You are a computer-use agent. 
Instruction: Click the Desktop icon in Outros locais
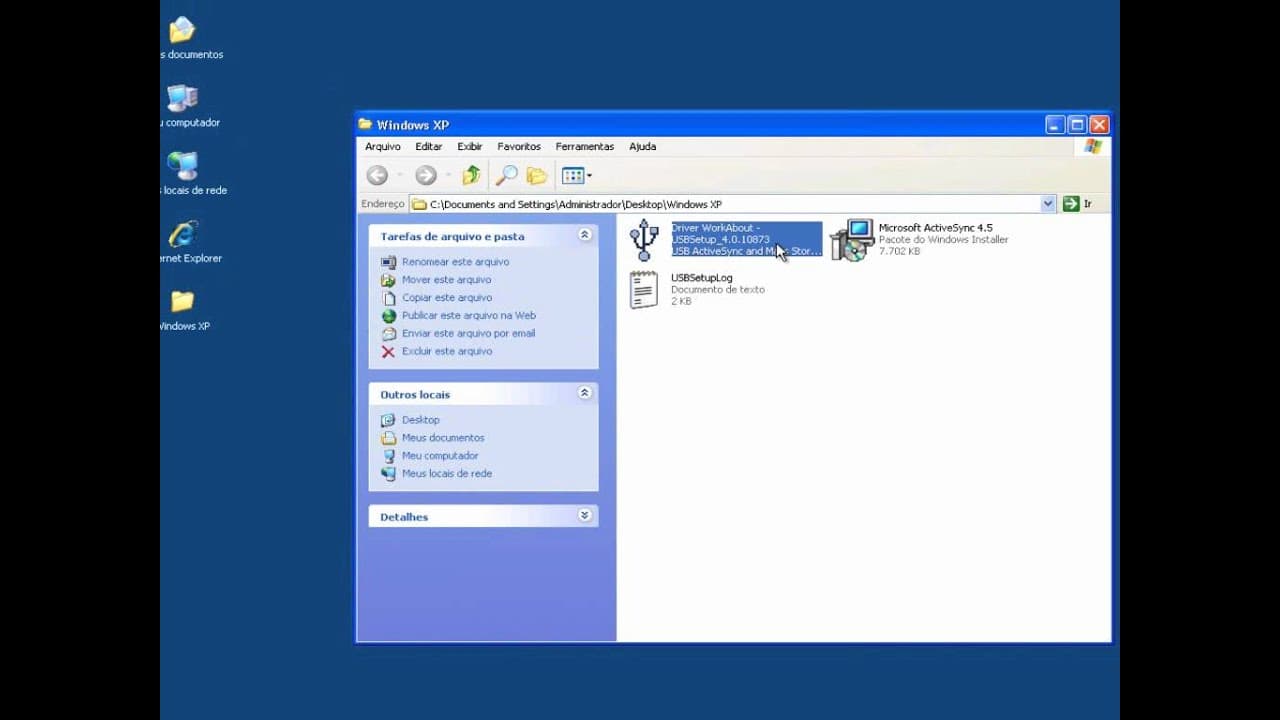click(388, 420)
